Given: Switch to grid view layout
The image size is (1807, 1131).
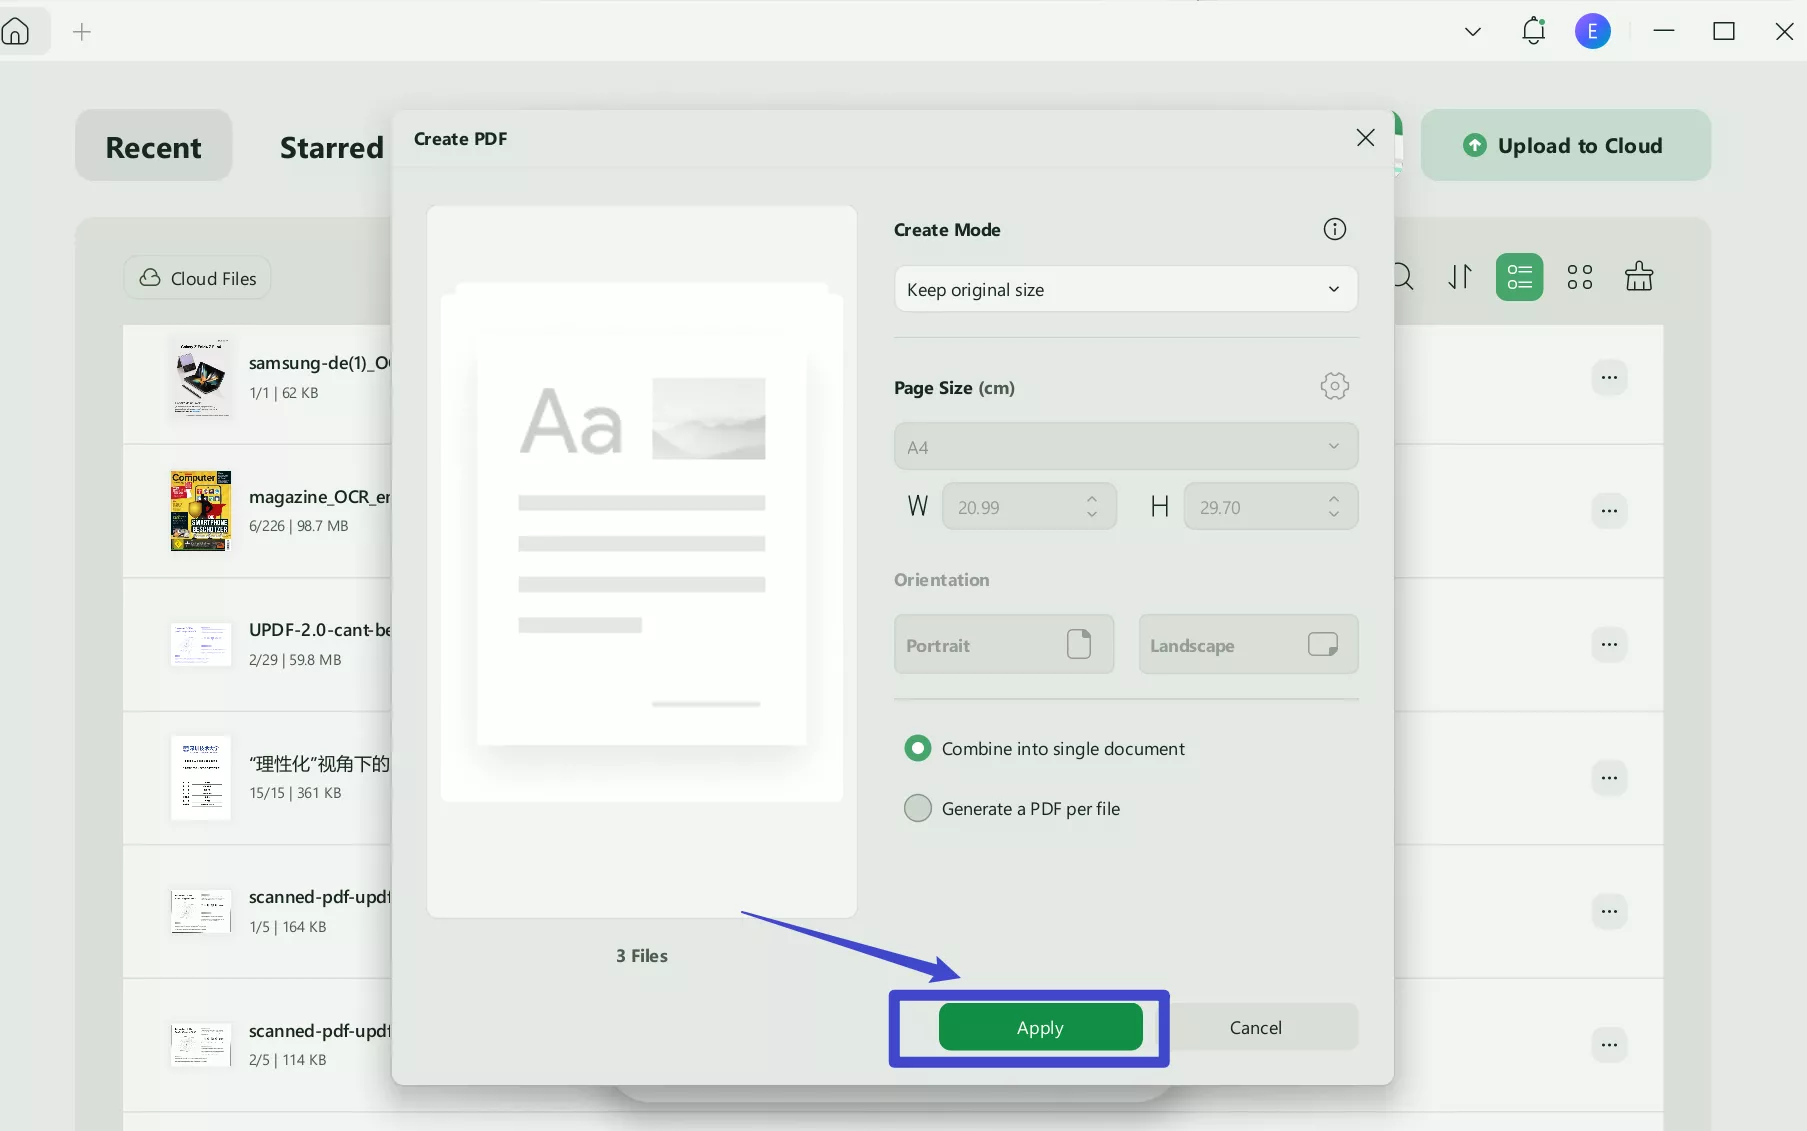Looking at the screenshot, I should pyautogui.click(x=1580, y=277).
